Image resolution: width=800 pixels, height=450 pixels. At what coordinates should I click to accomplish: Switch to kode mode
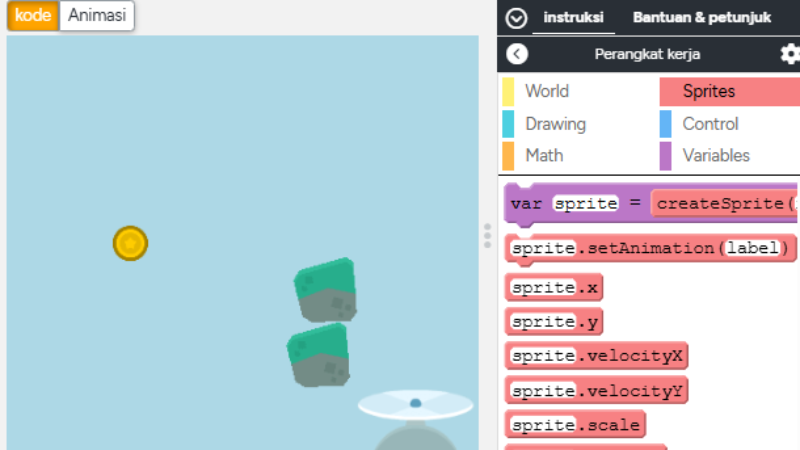coord(33,15)
